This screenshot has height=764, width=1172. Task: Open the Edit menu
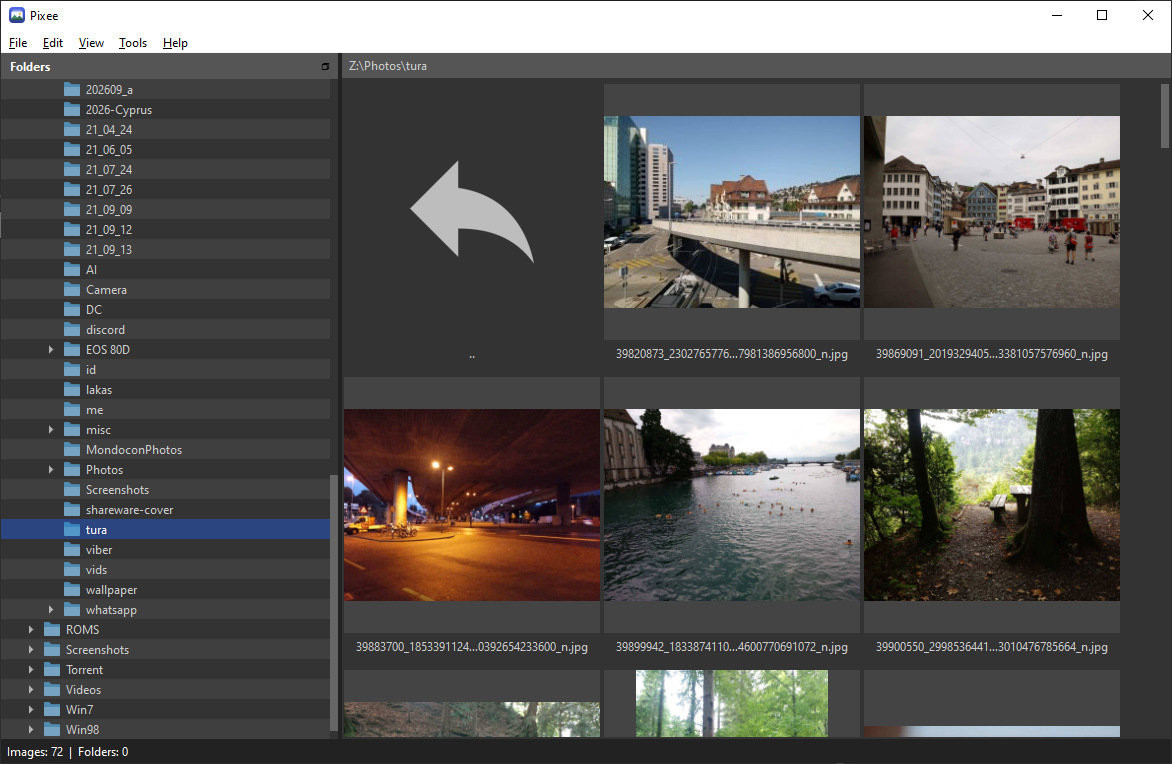(52, 43)
